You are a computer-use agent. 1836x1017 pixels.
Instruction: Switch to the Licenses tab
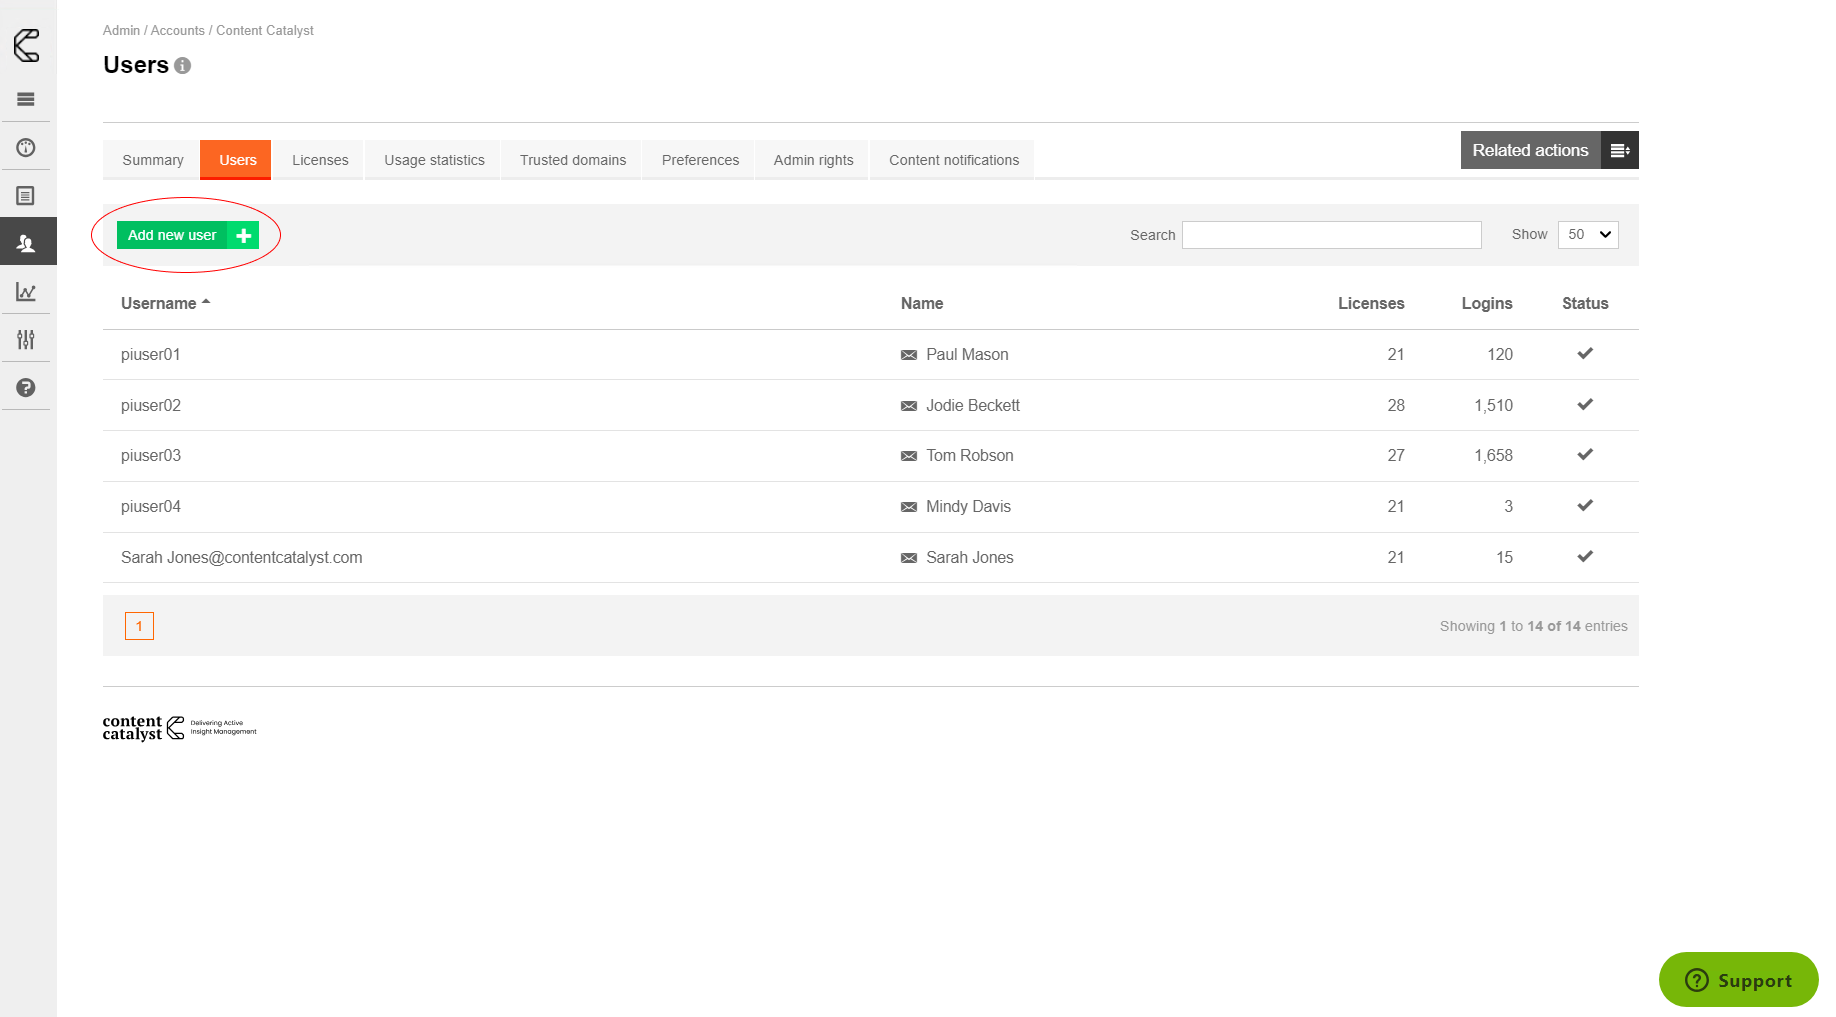pos(320,160)
